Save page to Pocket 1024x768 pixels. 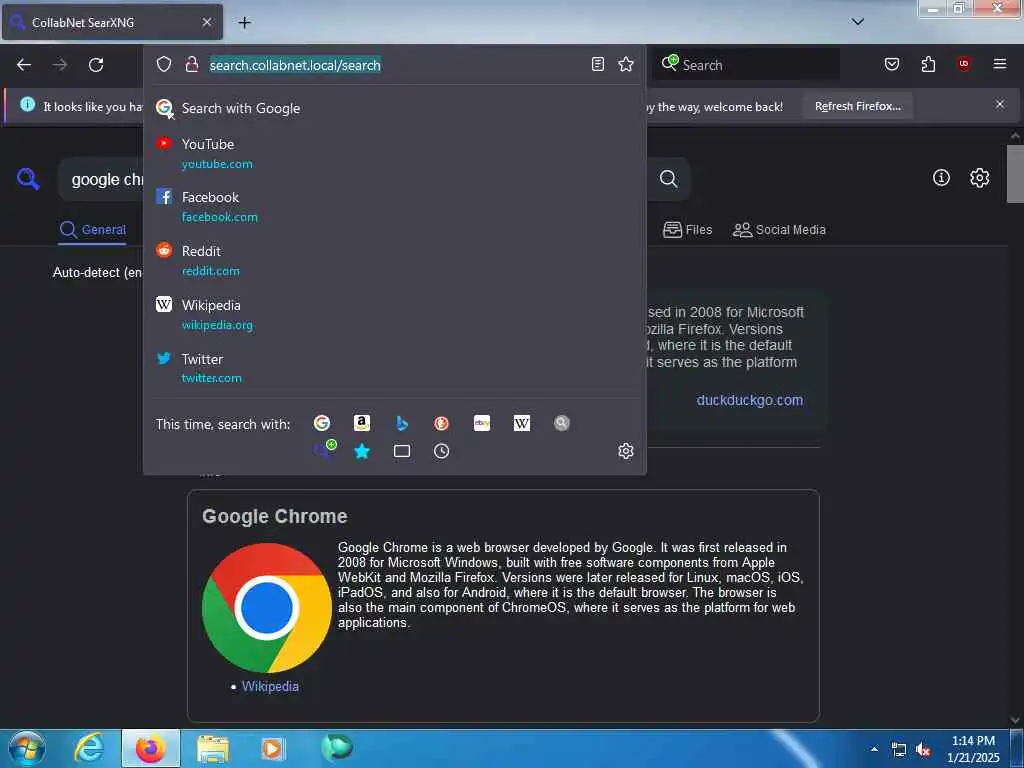pyautogui.click(x=891, y=64)
